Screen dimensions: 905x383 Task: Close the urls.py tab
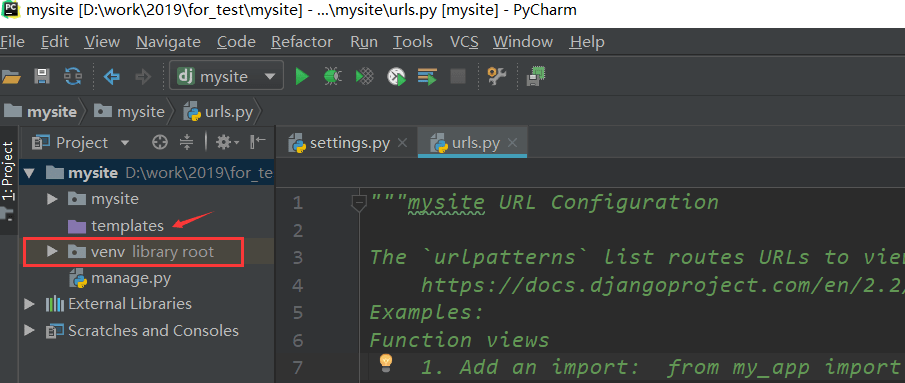pos(512,142)
